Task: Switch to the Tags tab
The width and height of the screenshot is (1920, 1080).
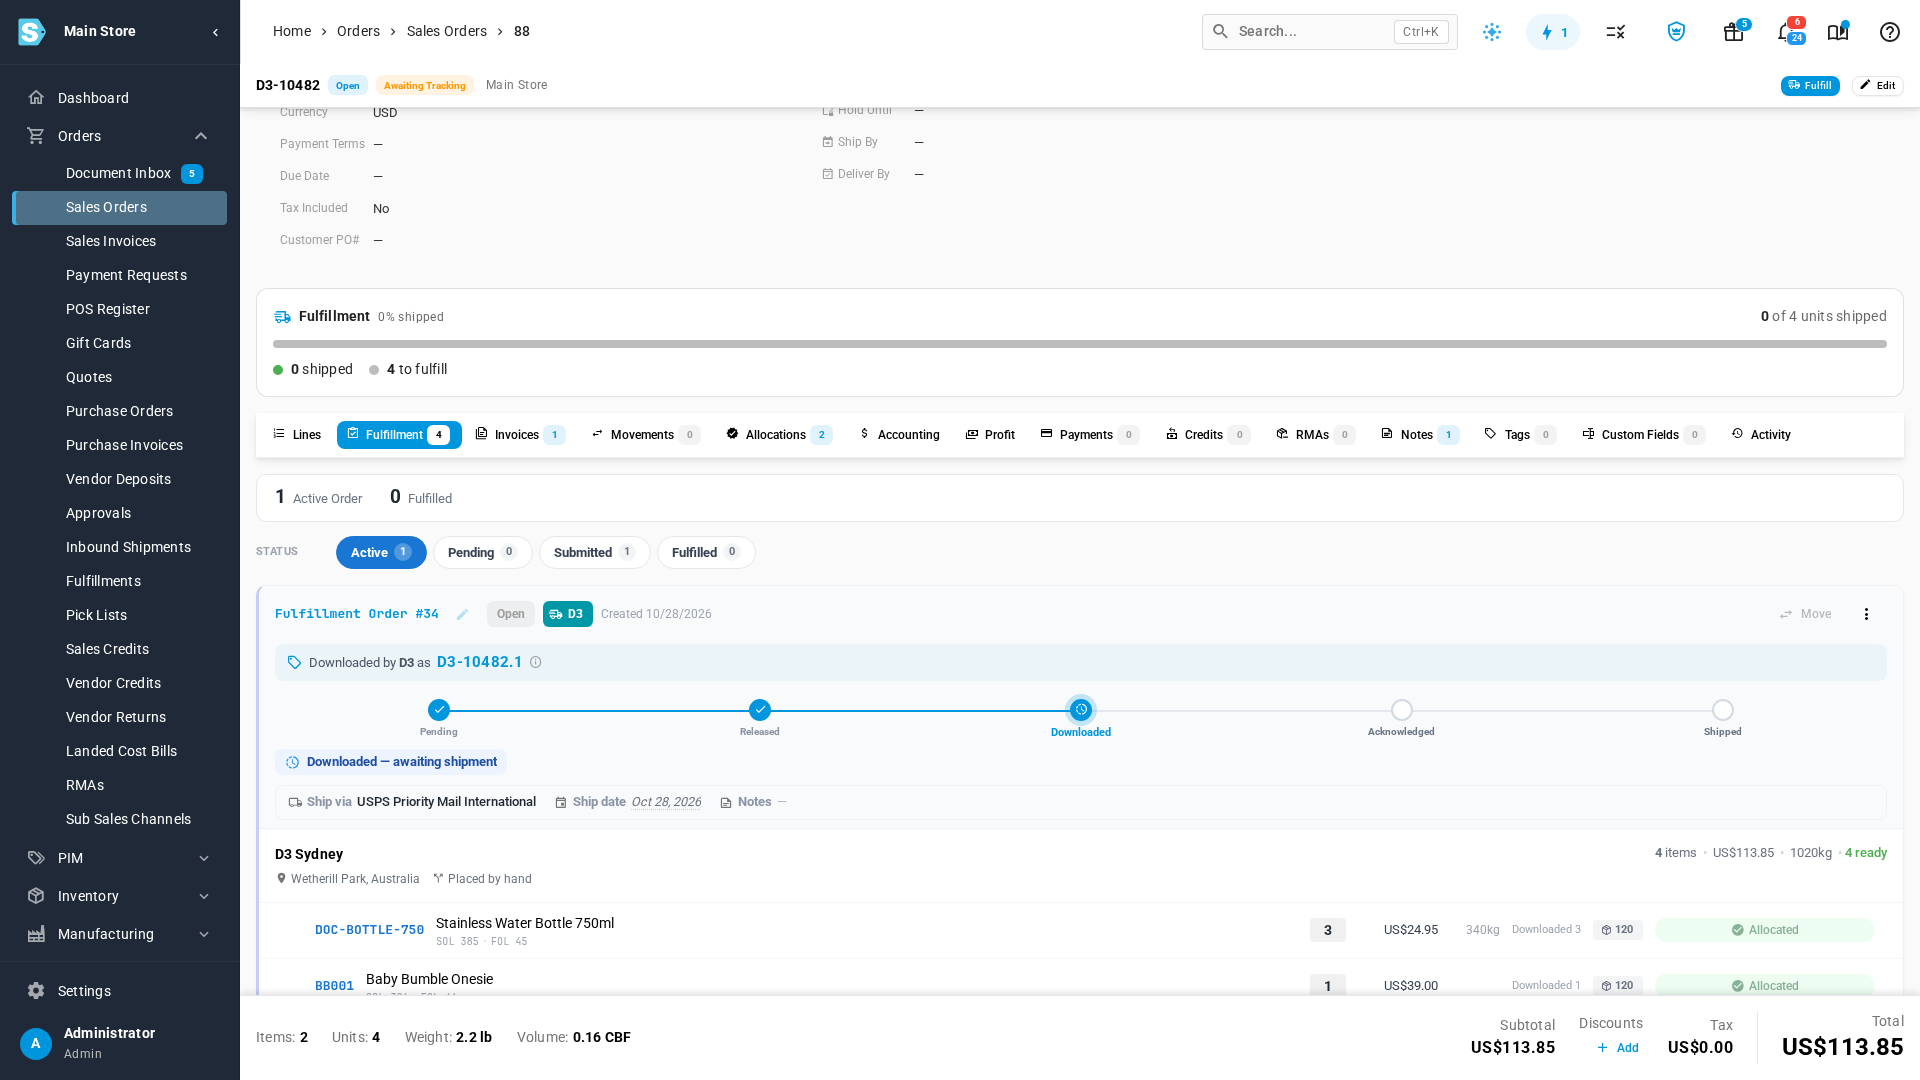Action: 1520,435
